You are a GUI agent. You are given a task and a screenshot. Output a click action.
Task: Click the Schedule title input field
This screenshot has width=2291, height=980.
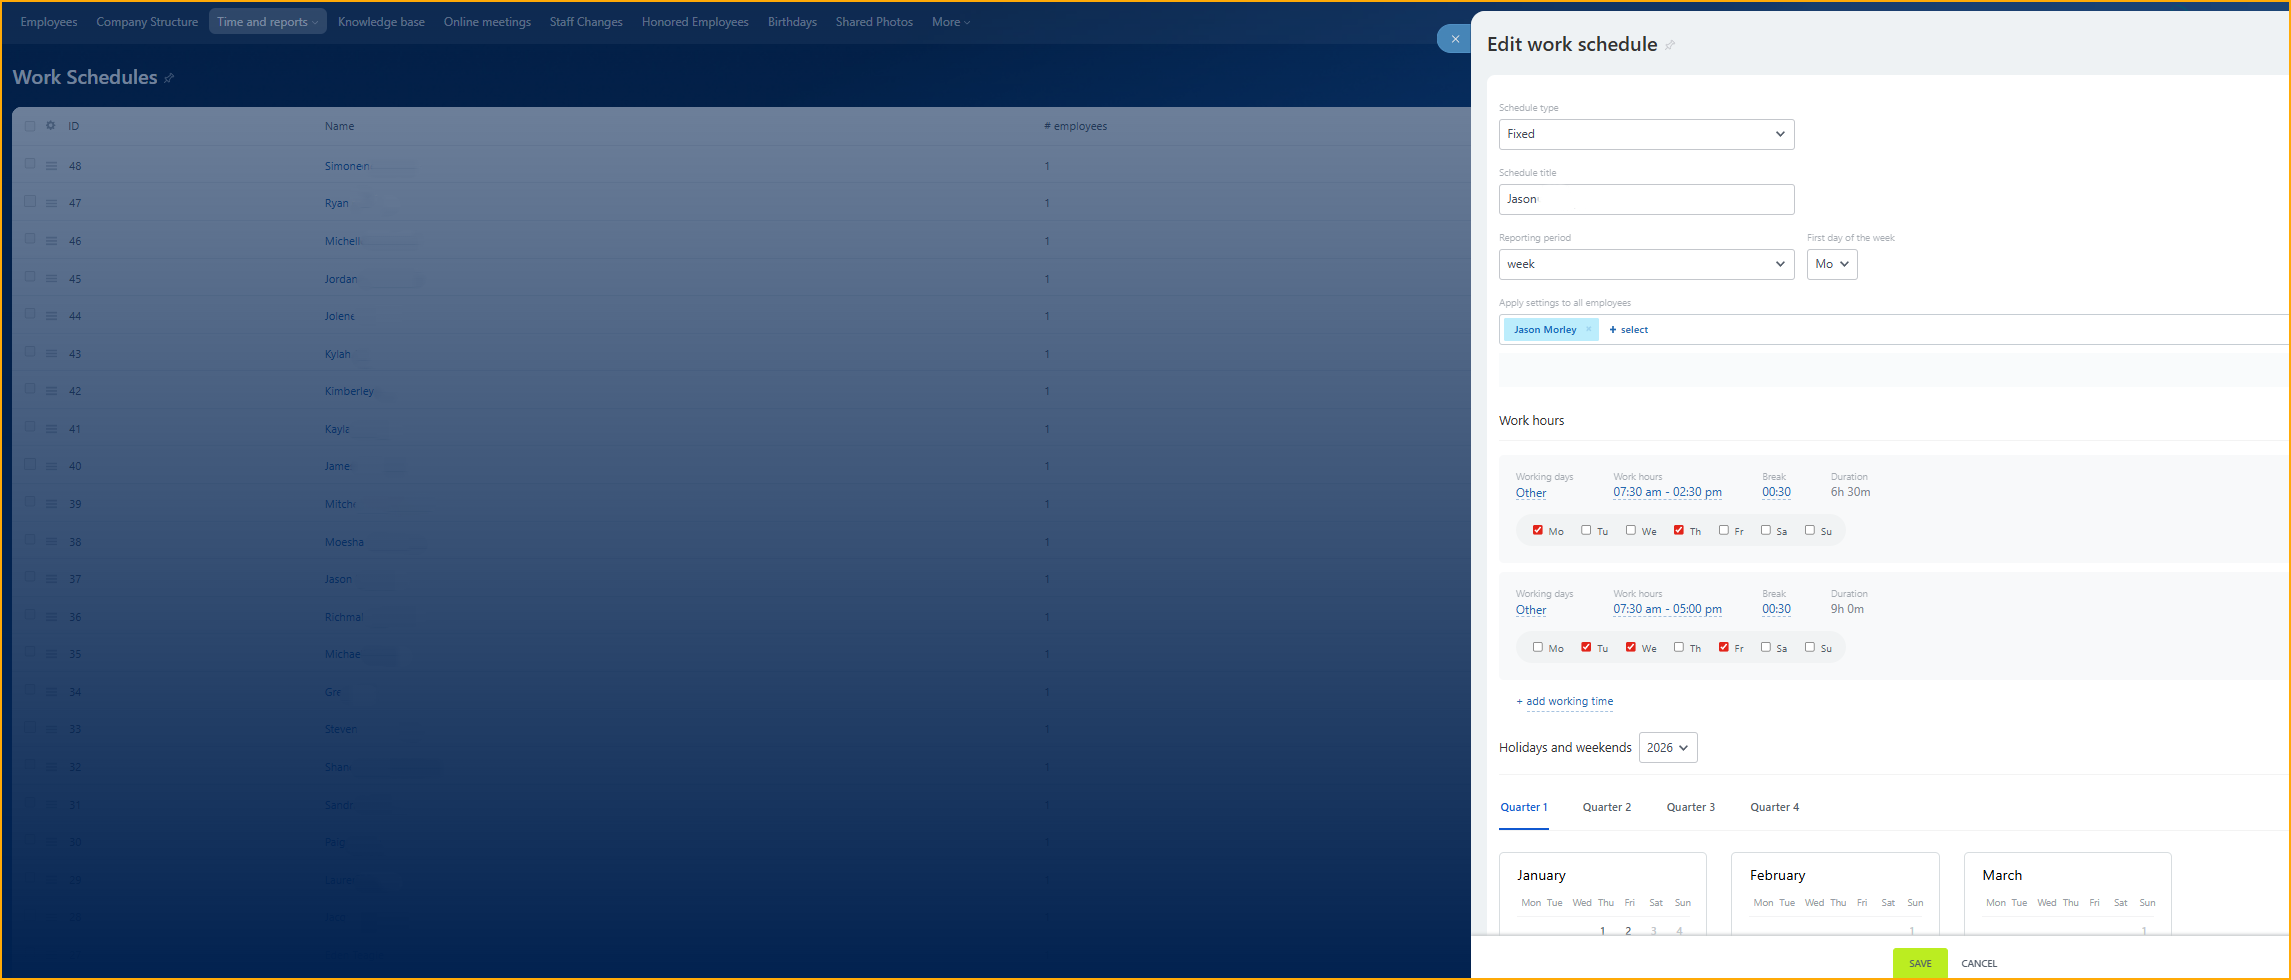coord(1646,199)
